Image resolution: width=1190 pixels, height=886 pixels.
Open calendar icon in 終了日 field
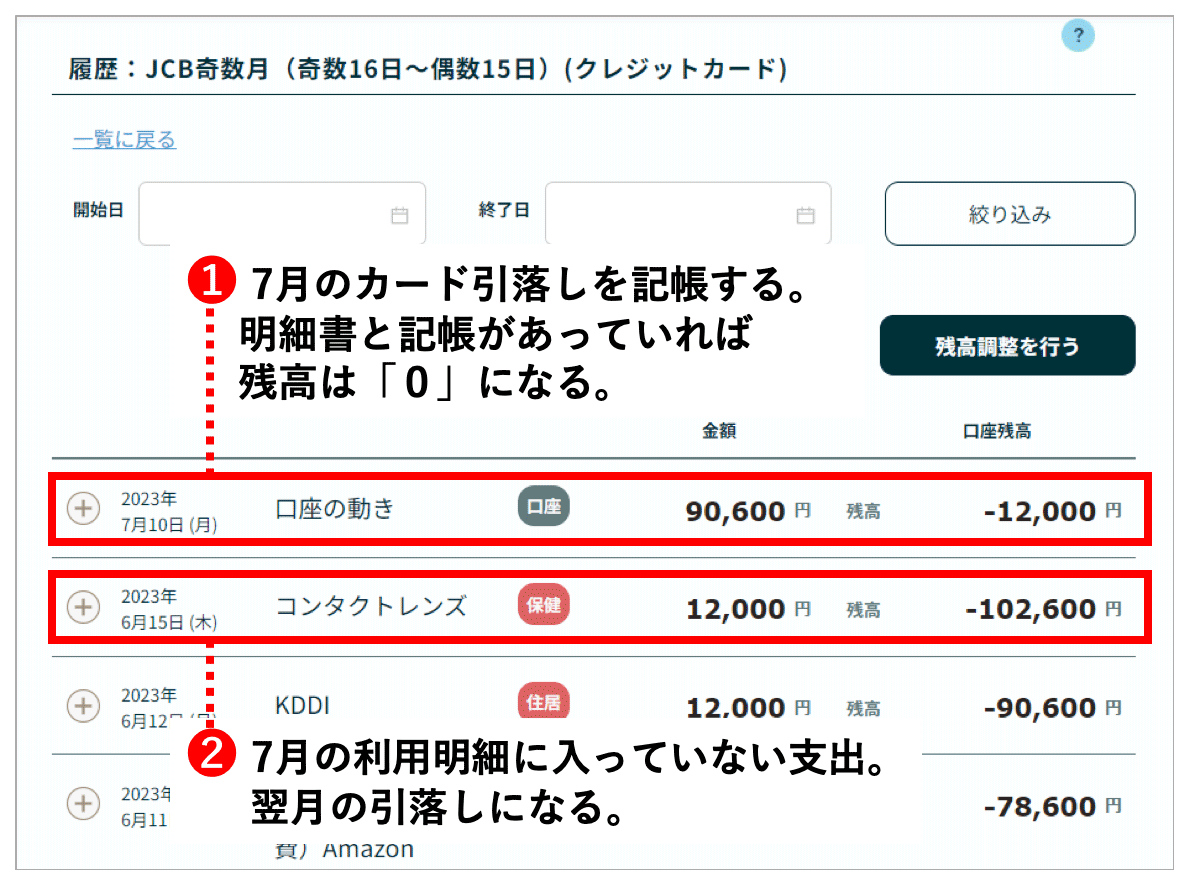(x=805, y=215)
